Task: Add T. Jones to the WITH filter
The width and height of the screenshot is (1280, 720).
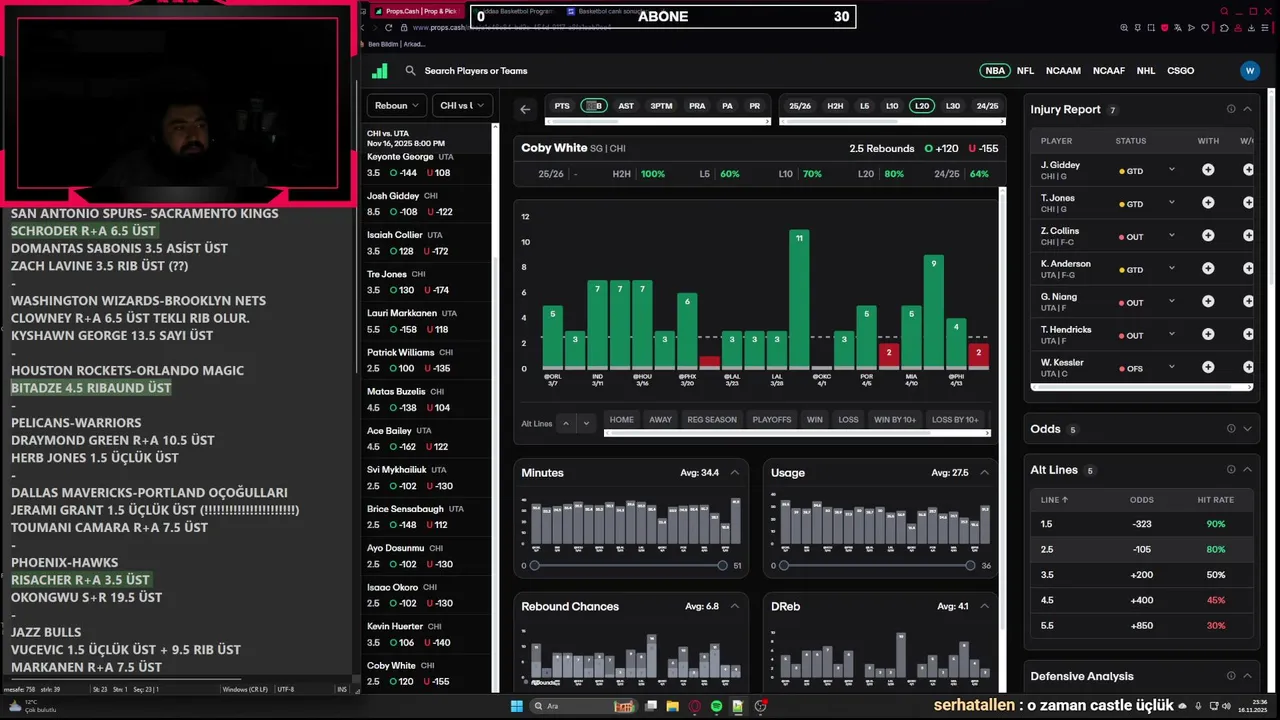Action: pyautogui.click(x=1208, y=203)
